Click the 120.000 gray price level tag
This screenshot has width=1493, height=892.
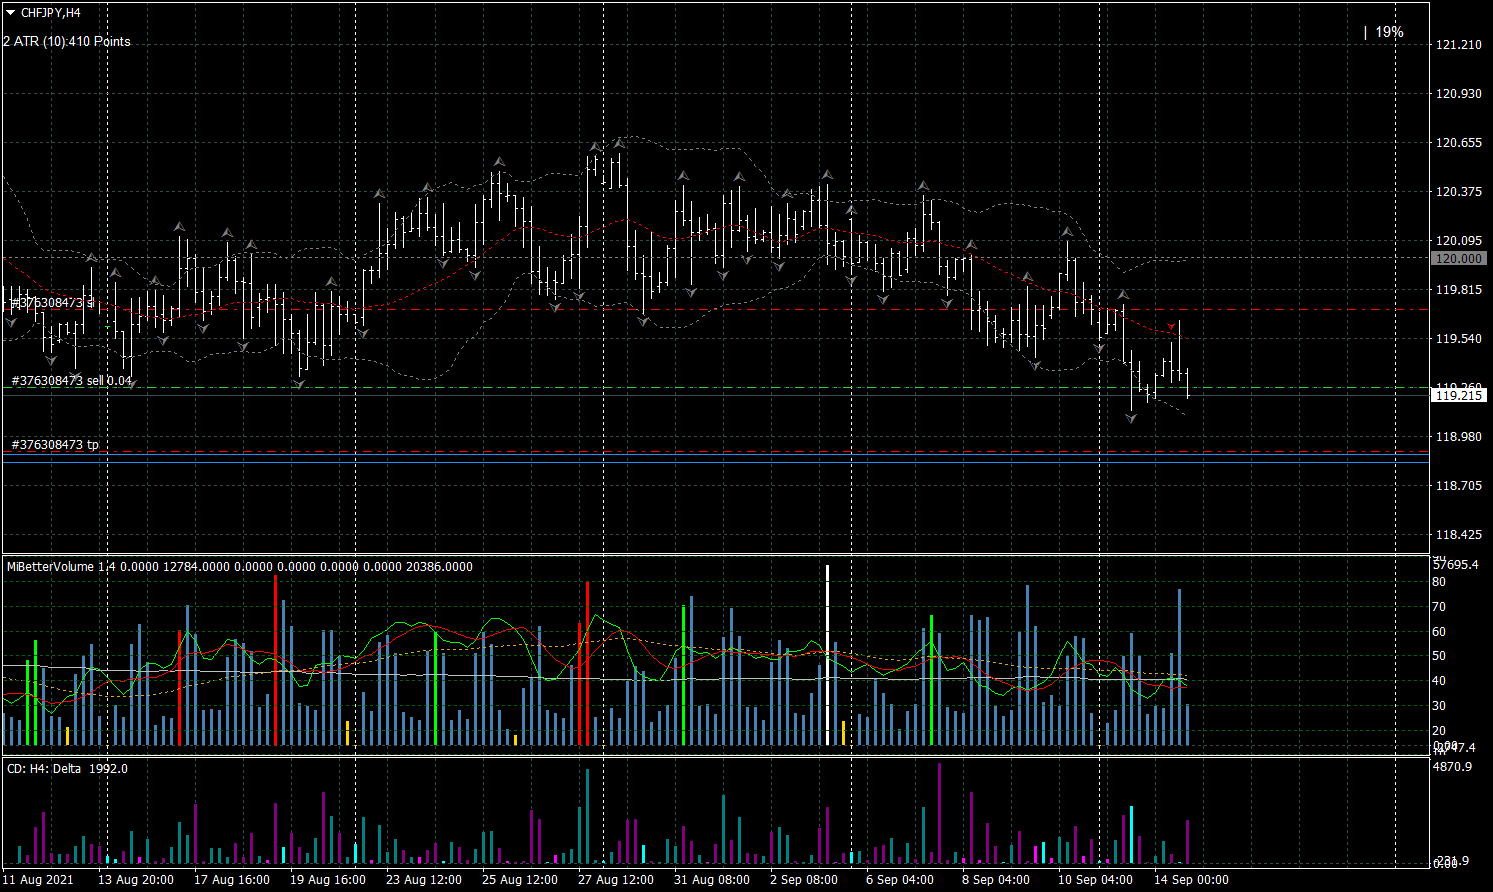(1458, 258)
